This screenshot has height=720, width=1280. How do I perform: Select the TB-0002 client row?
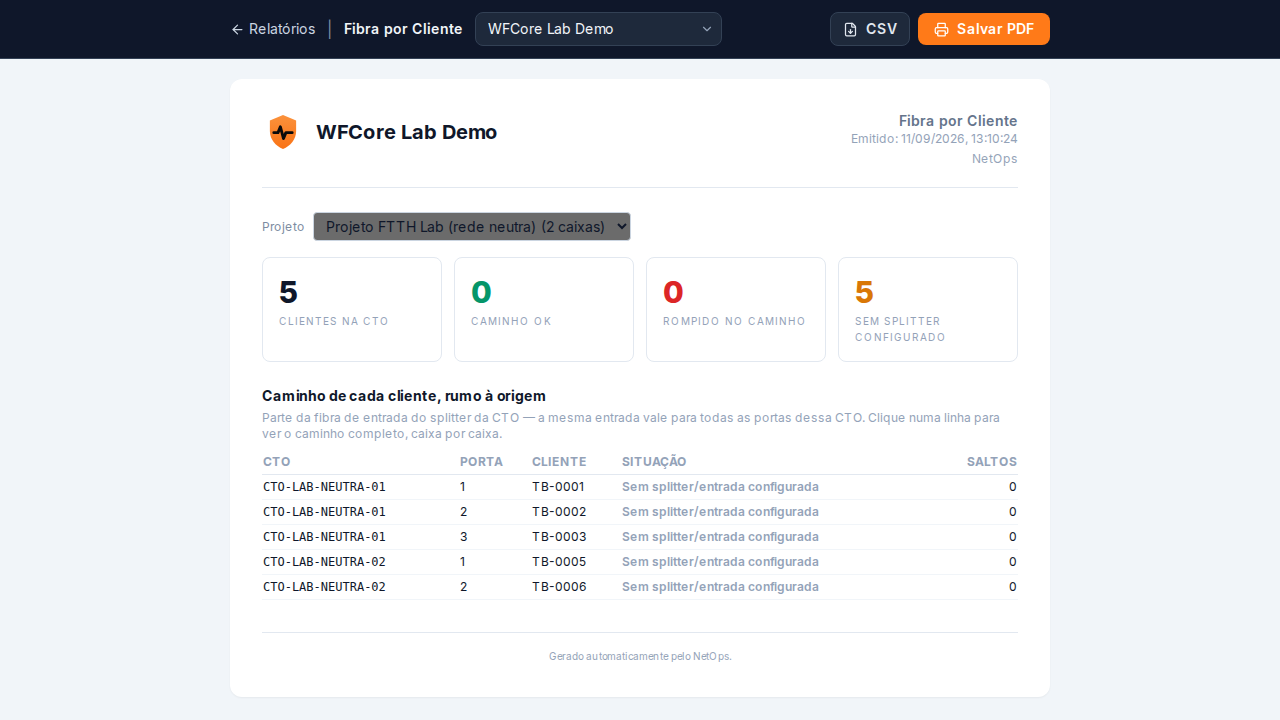tap(640, 512)
